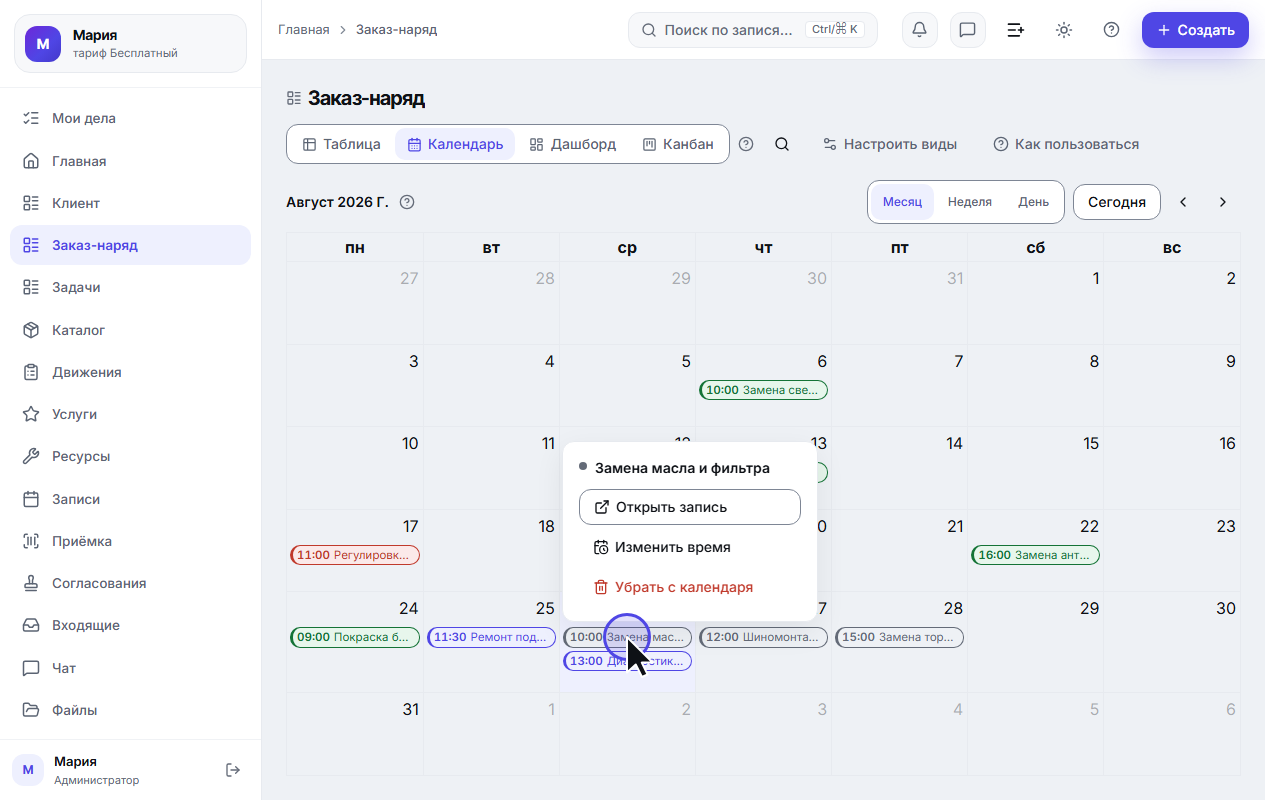Open event 11:30 Ремонт под… on August 25
The image size is (1280, 800).
[x=491, y=637]
